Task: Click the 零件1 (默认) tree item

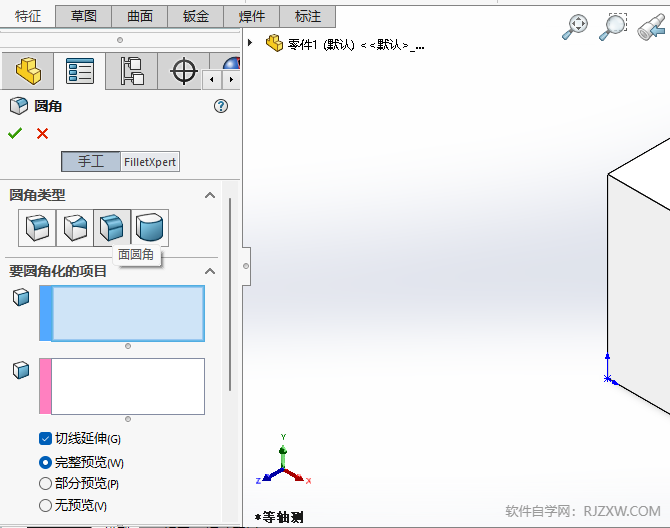Action: pos(356,44)
